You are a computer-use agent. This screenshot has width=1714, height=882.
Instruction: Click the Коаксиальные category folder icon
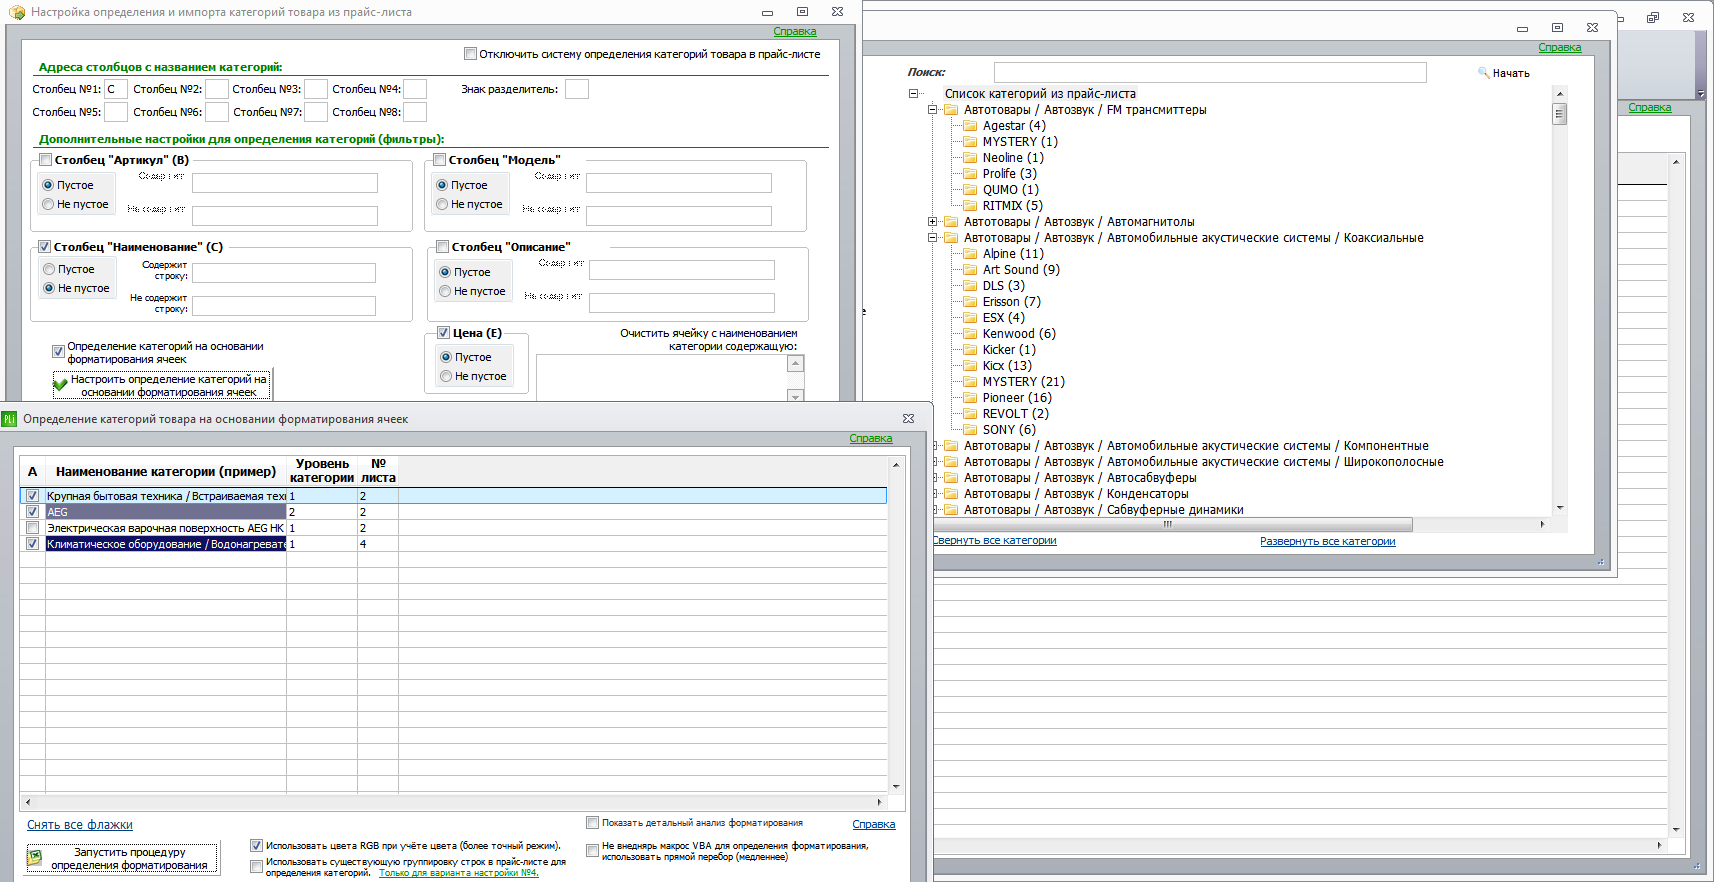tap(951, 238)
